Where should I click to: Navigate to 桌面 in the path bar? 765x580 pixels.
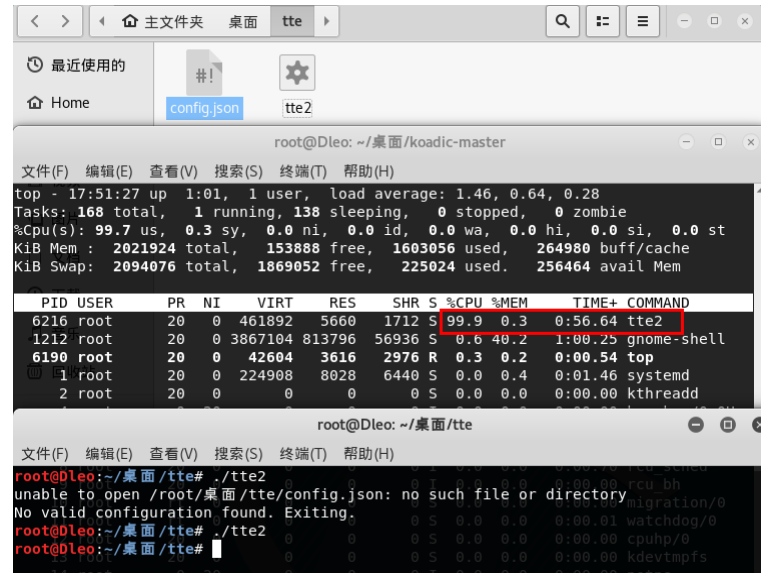(x=243, y=21)
